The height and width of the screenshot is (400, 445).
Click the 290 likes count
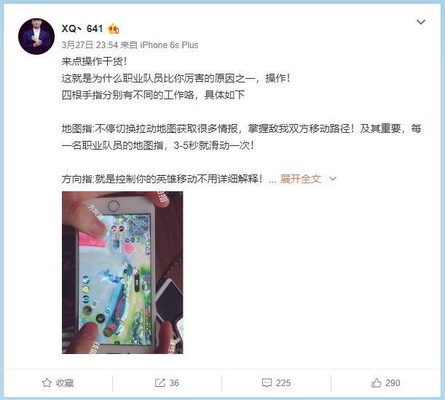pyautogui.click(x=393, y=383)
